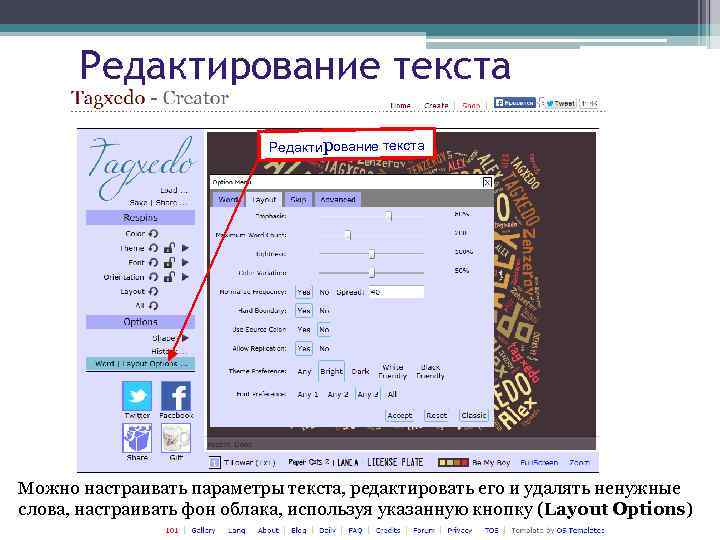Viewport: 720px width, 540px height.
Task: Click the Reset button
Action: point(436,416)
